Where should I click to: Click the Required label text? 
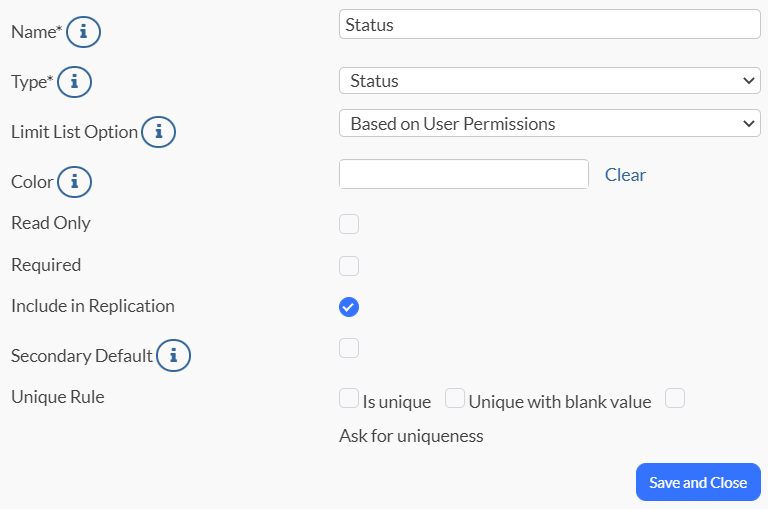click(46, 265)
